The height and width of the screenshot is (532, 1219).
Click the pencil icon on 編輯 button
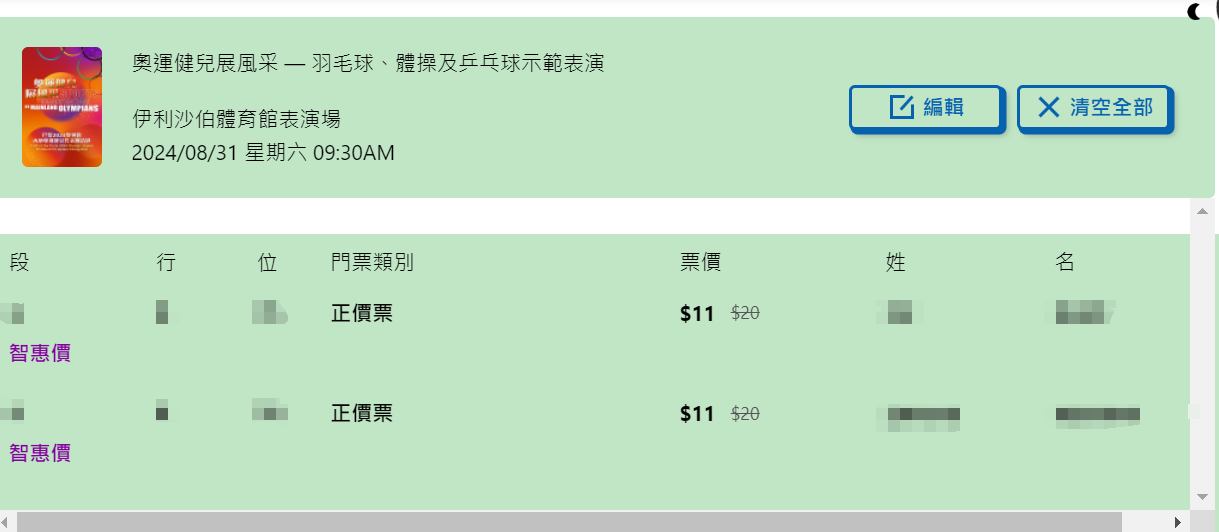901,107
